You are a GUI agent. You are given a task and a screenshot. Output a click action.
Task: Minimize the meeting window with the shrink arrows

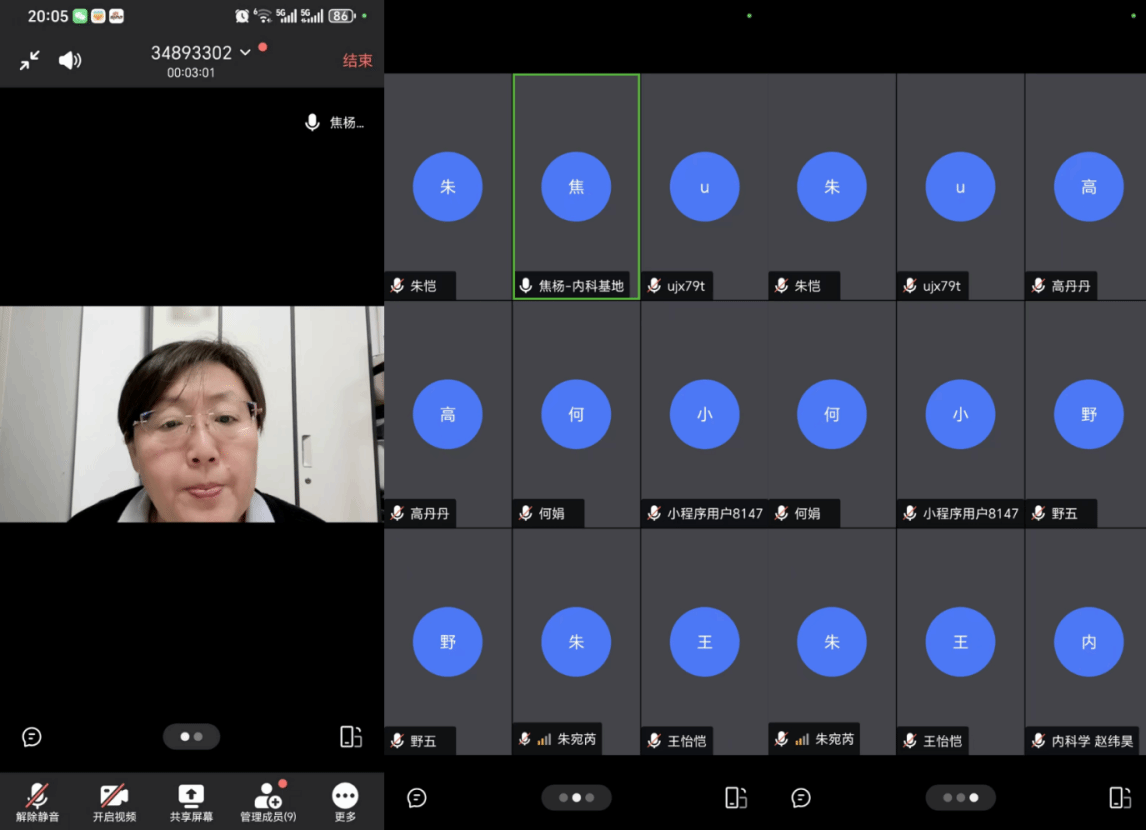click(x=30, y=60)
